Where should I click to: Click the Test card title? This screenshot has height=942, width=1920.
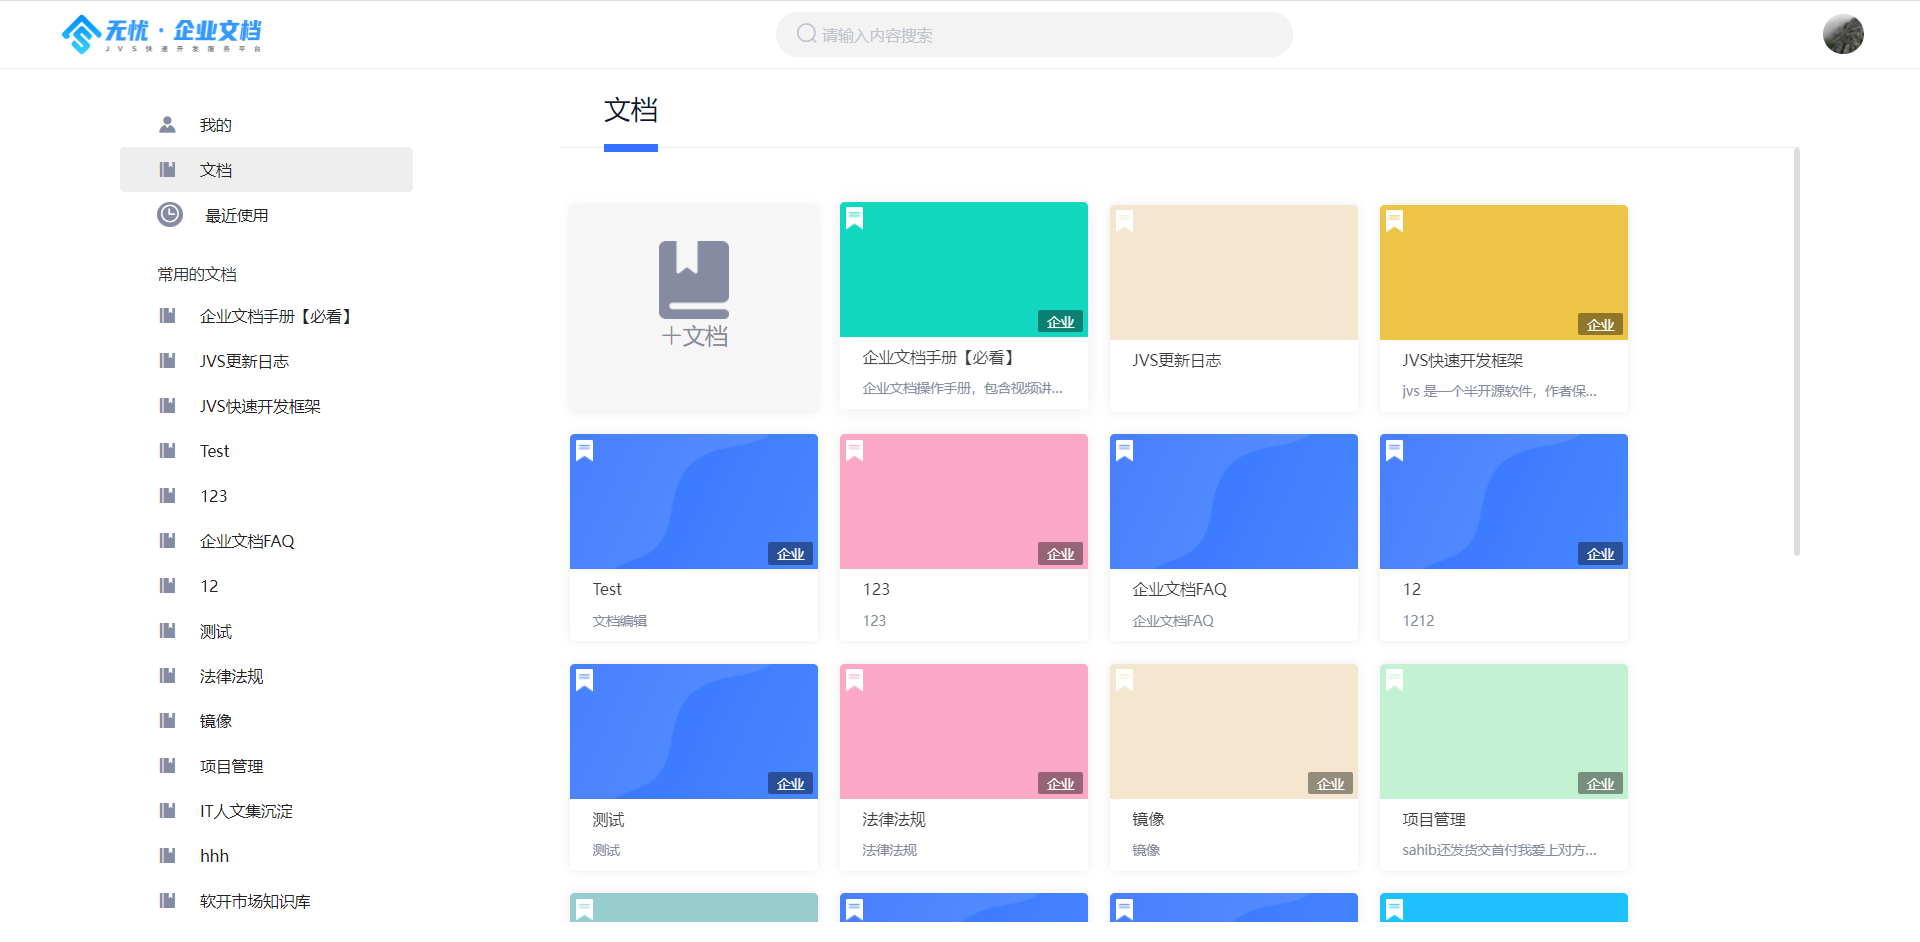(607, 589)
